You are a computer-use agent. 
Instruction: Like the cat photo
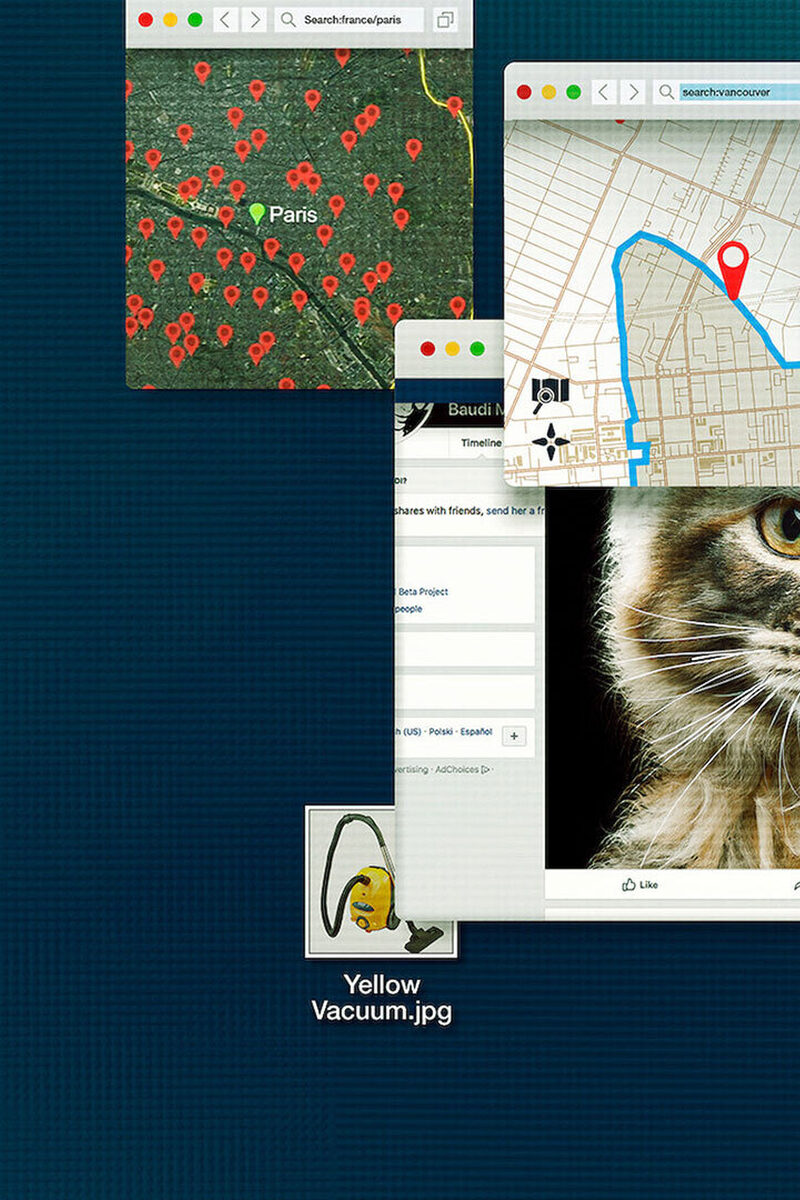[x=640, y=885]
